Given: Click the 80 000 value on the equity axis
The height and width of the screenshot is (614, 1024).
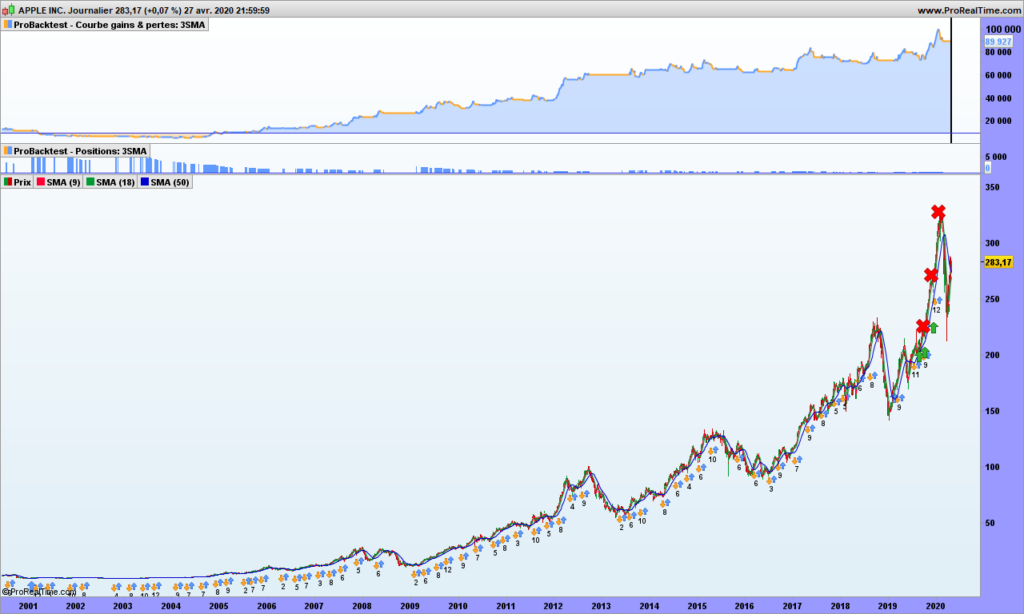Looking at the screenshot, I should [x=999, y=52].
